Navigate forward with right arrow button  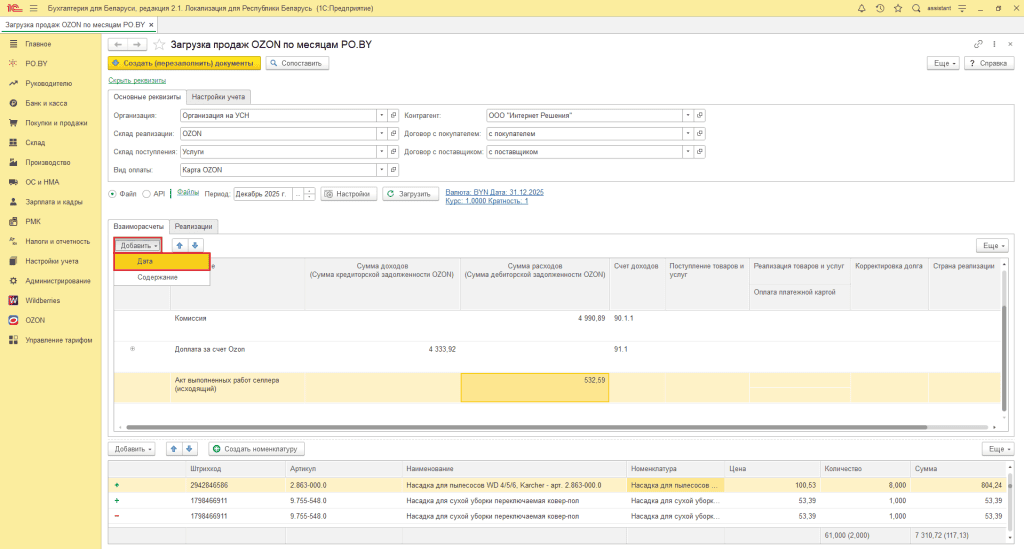[x=136, y=44]
